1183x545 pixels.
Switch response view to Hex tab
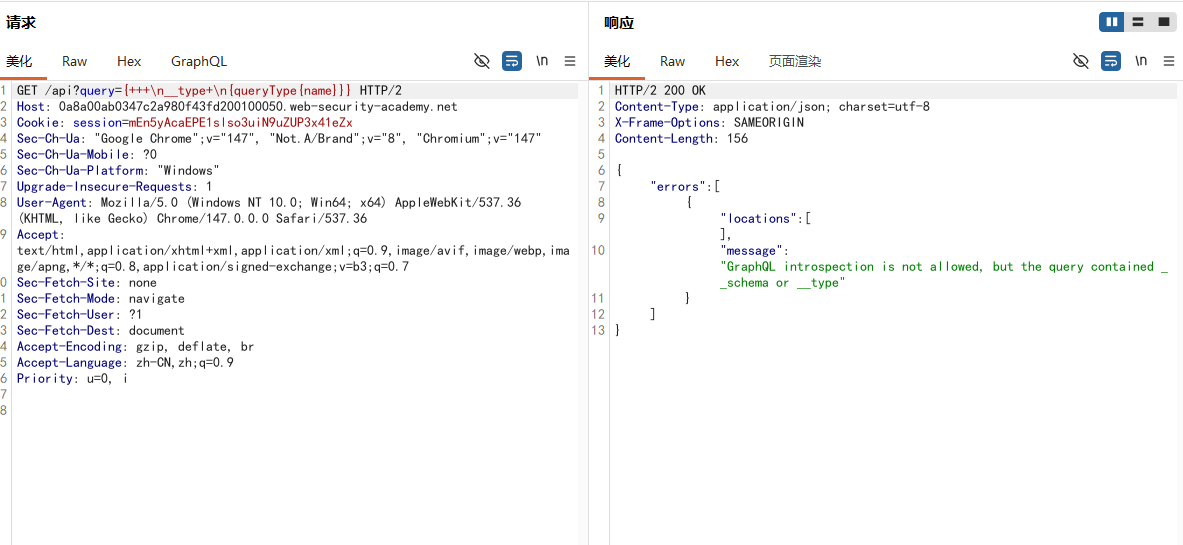(x=727, y=62)
